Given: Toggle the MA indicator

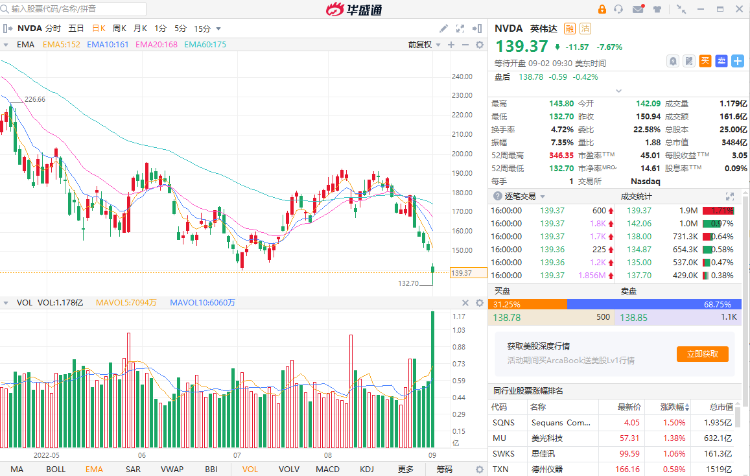Looking at the screenshot, I should coord(17,469).
